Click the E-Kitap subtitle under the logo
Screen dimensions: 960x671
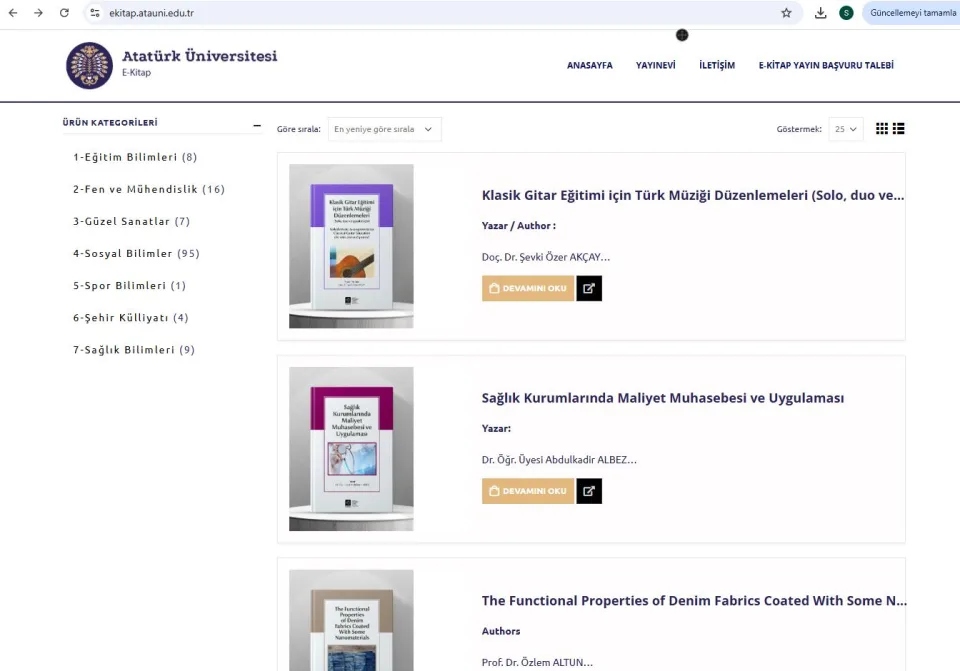pos(136,72)
